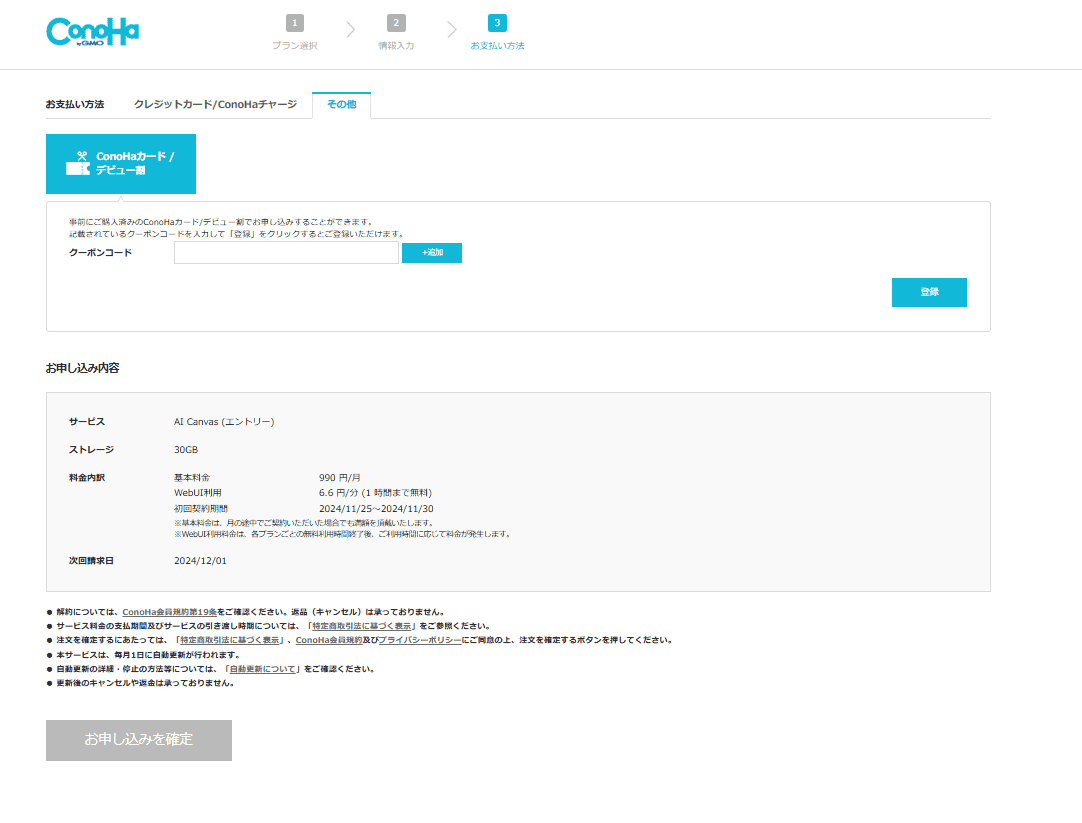This screenshot has height=823, width=1082.
Task: Click the 2024/11/25~2024/11/30 contract period
Action: click(x=376, y=508)
